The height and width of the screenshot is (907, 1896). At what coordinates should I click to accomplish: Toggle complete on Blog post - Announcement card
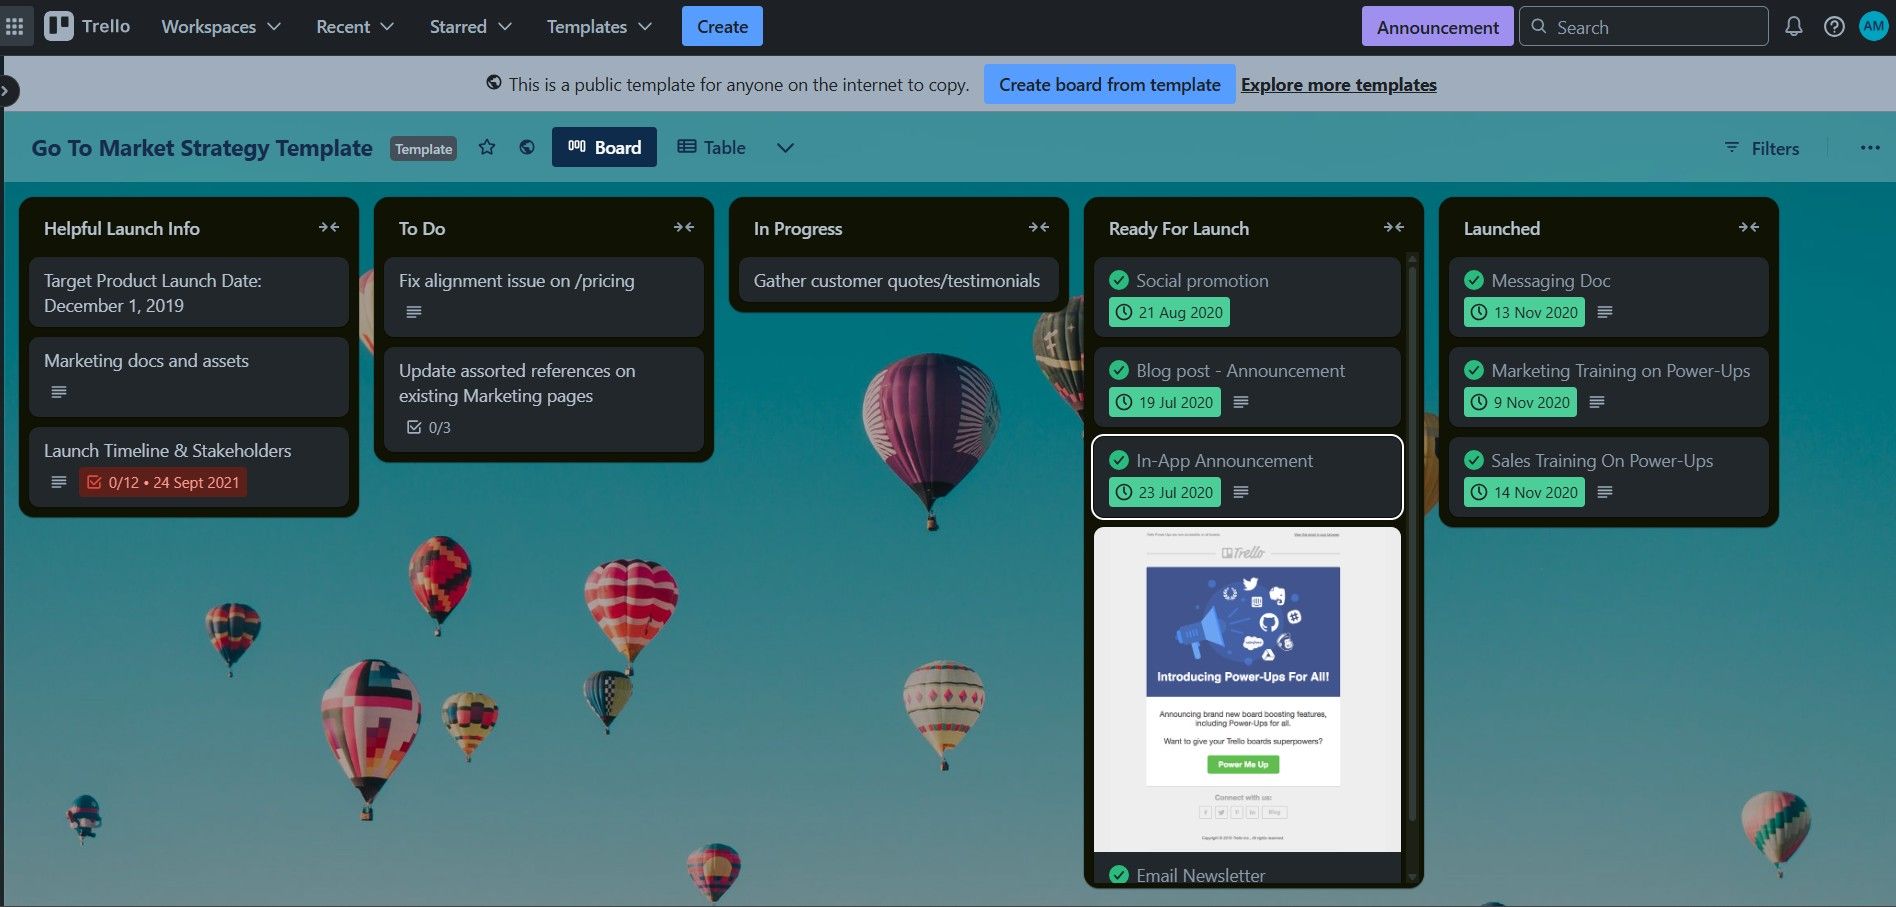pos(1119,371)
